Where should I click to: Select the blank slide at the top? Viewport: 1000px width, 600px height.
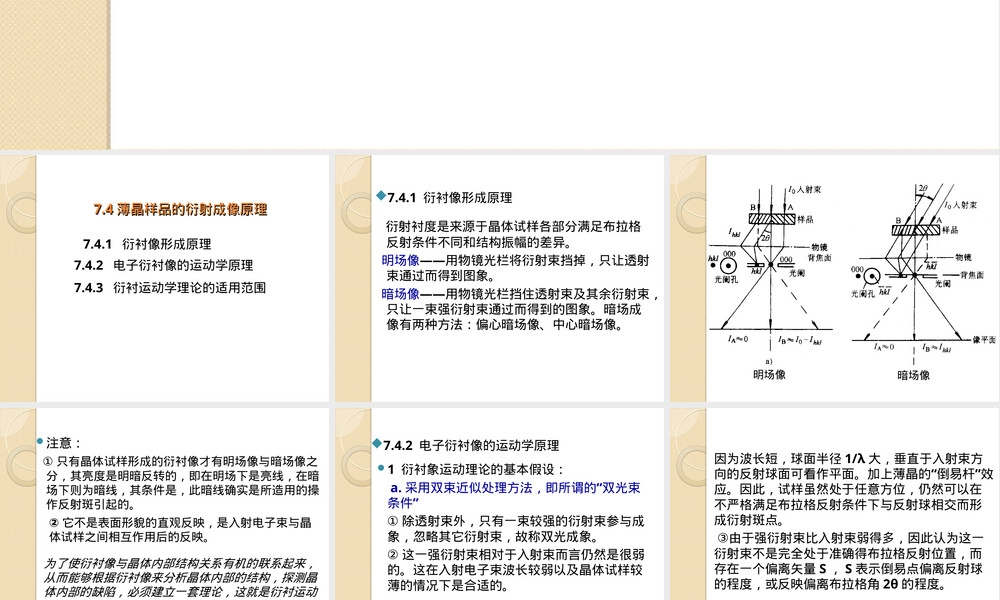500,75
